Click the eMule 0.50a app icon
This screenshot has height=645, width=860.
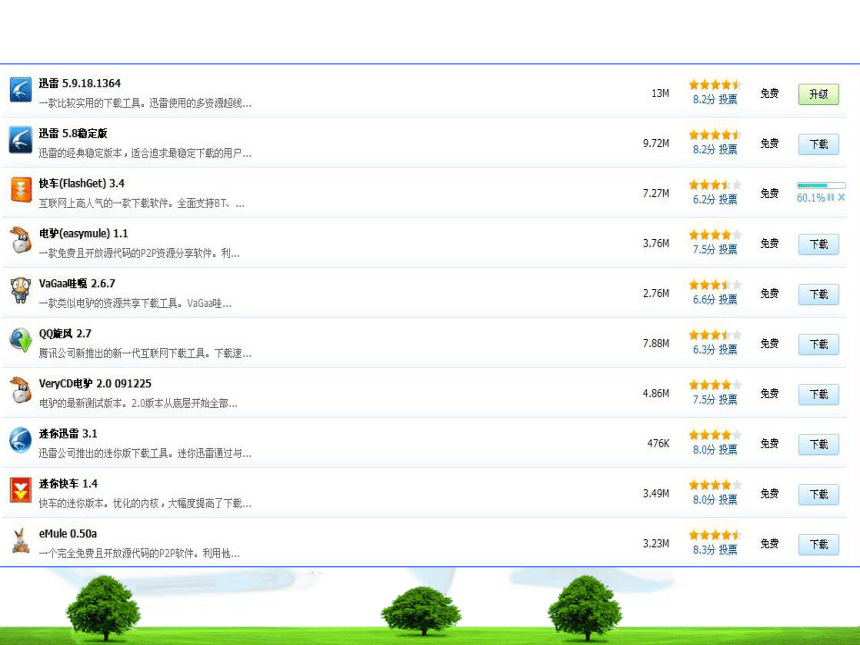[x=21, y=540]
